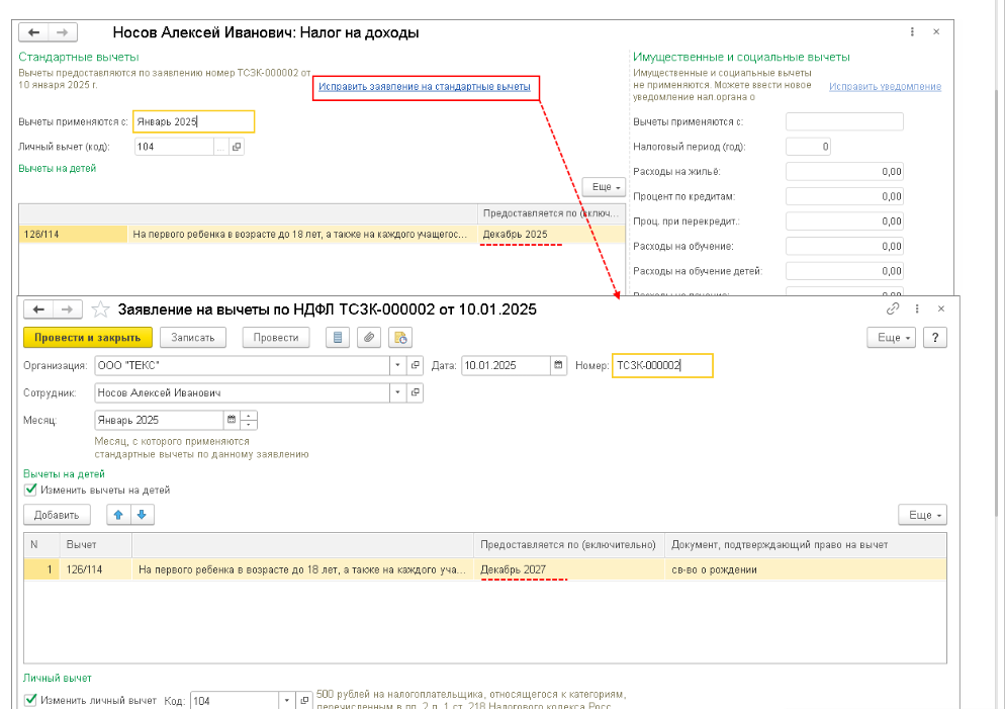Click Расходы на обучение amount field

[844, 246]
